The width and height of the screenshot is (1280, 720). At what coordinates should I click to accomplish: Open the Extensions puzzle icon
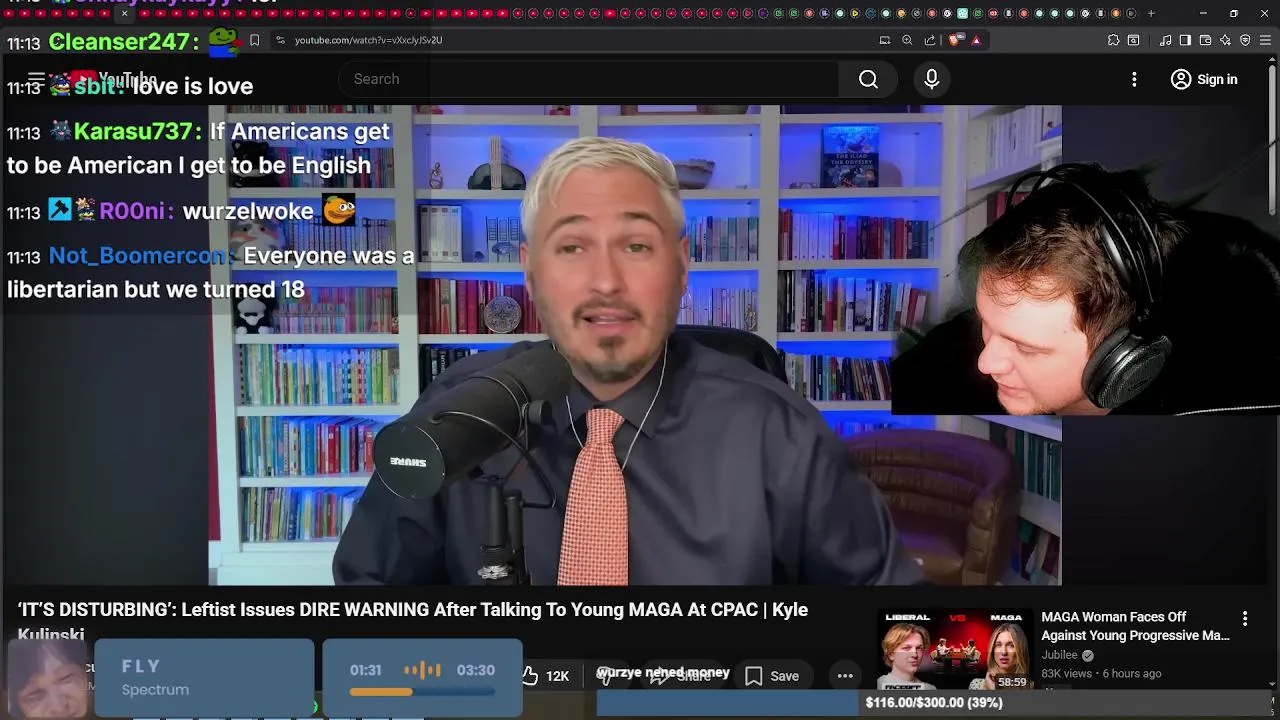[x=1113, y=40]
